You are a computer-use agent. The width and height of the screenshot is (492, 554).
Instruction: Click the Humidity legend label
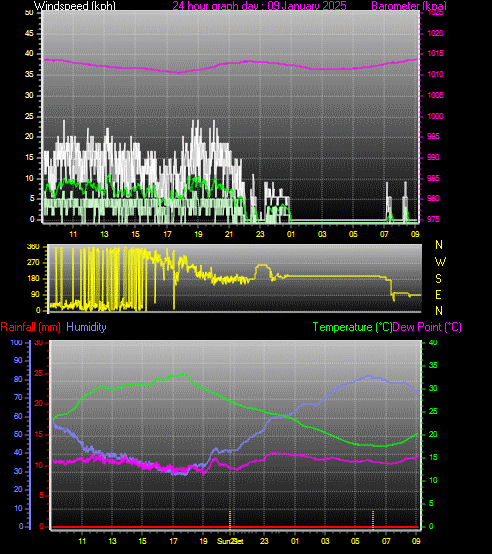[86, 327]
